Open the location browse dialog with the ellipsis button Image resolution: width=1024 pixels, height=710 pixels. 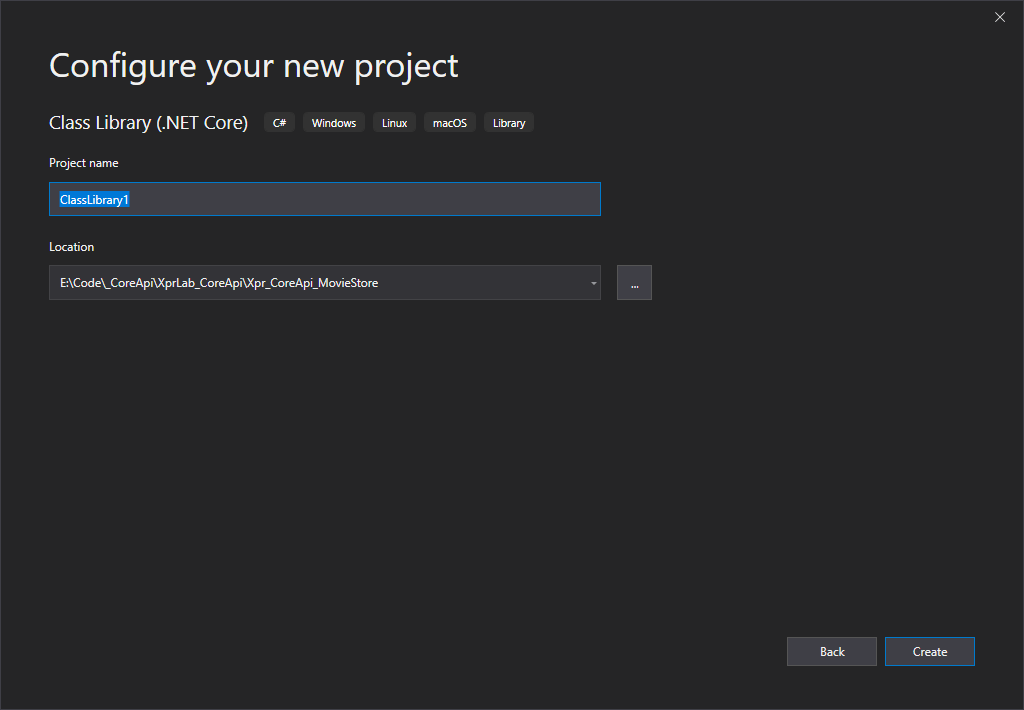[634, 282]
